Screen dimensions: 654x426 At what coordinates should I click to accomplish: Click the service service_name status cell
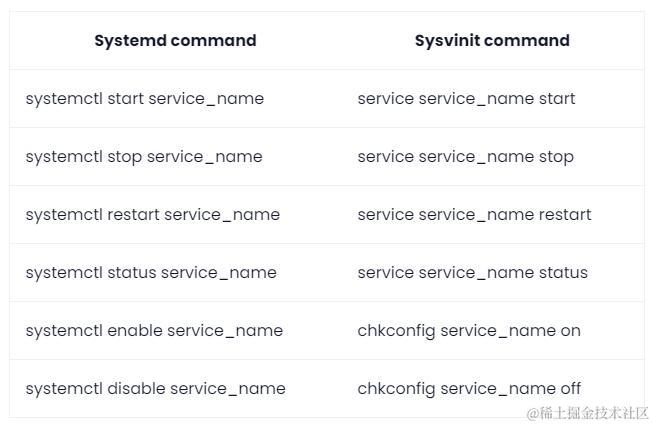coord(472,273)
